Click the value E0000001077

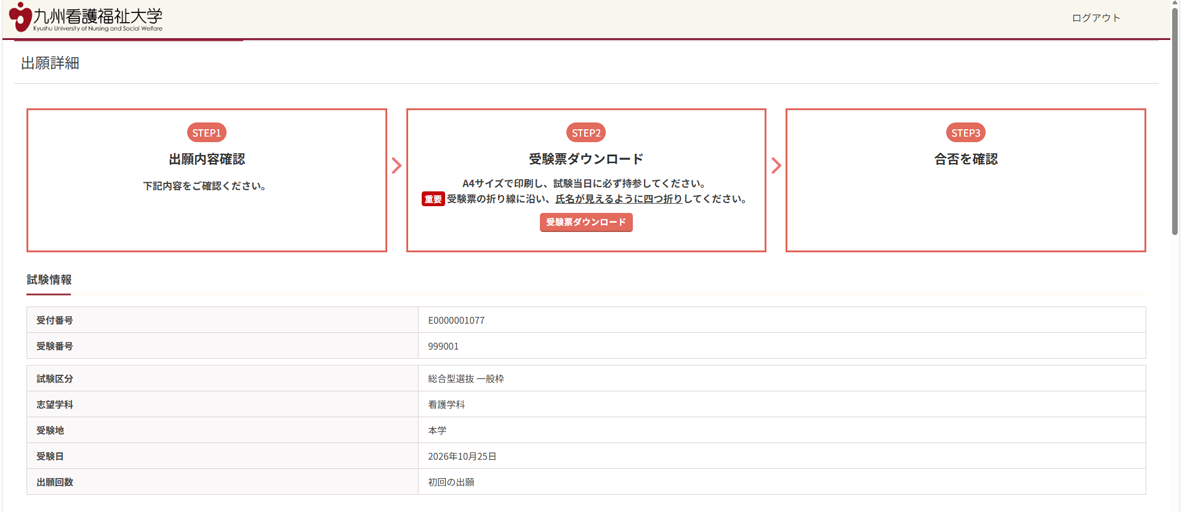click(456, 320)
